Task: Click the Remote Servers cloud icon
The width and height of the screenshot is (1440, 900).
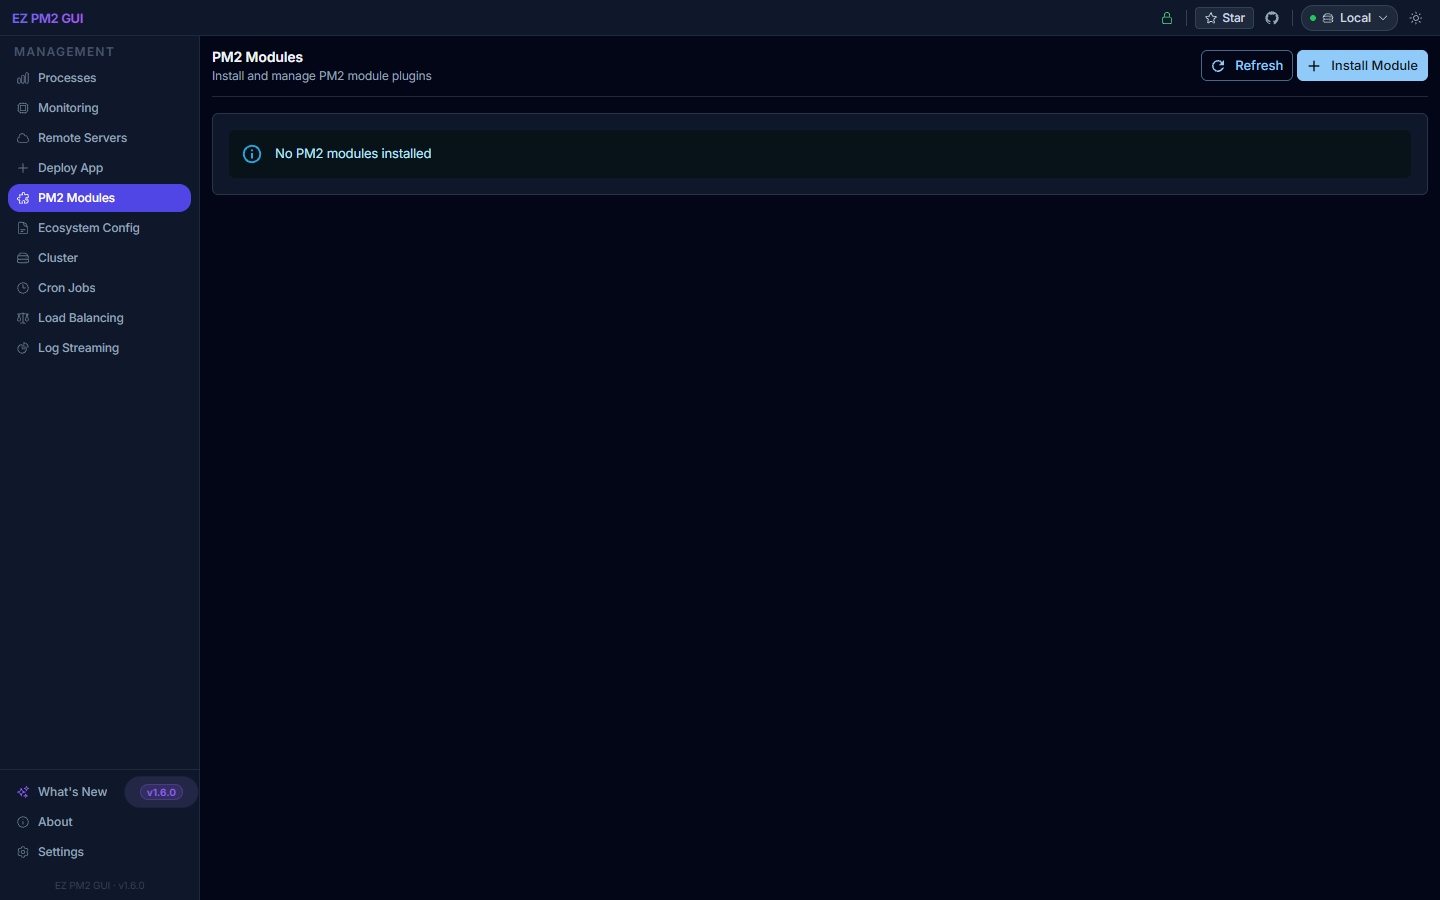Action: click(22, 138)
